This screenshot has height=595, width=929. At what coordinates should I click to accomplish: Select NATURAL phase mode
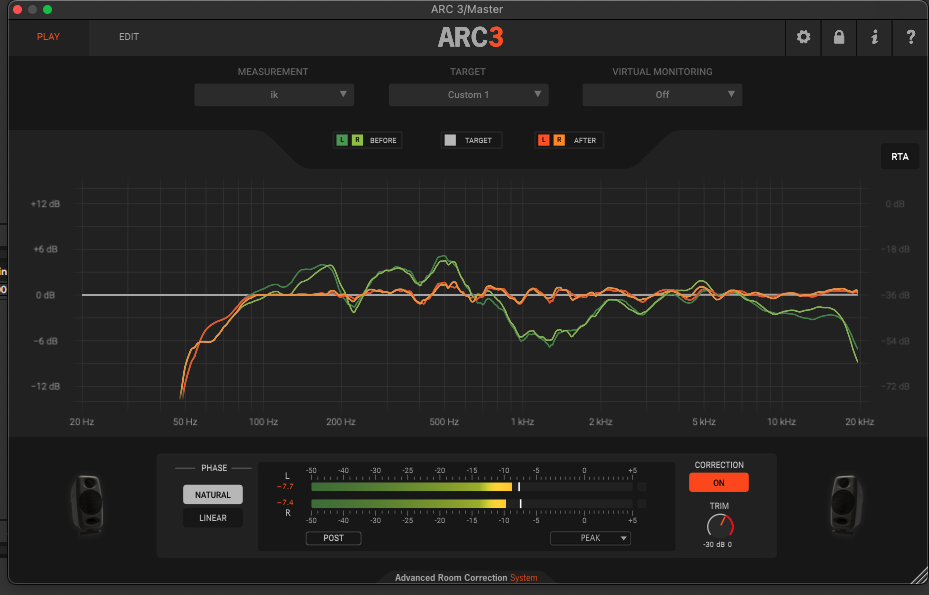point(213,495)
